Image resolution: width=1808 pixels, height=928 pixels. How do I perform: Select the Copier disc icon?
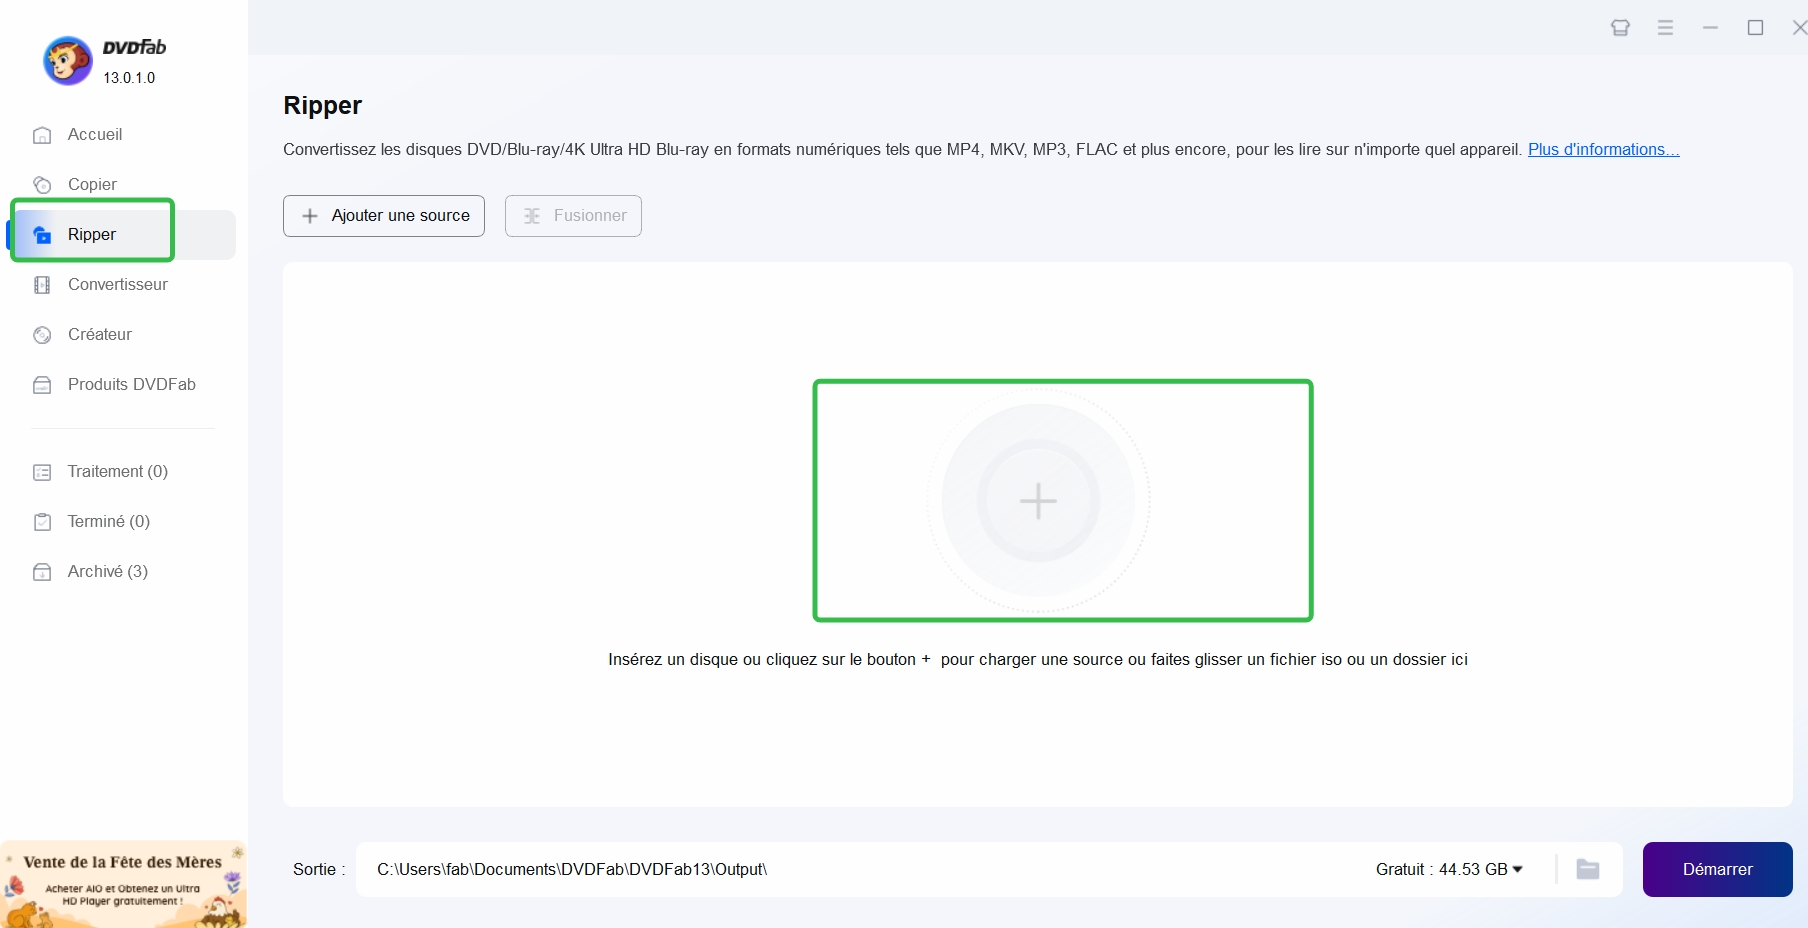(x=42, y=185)
